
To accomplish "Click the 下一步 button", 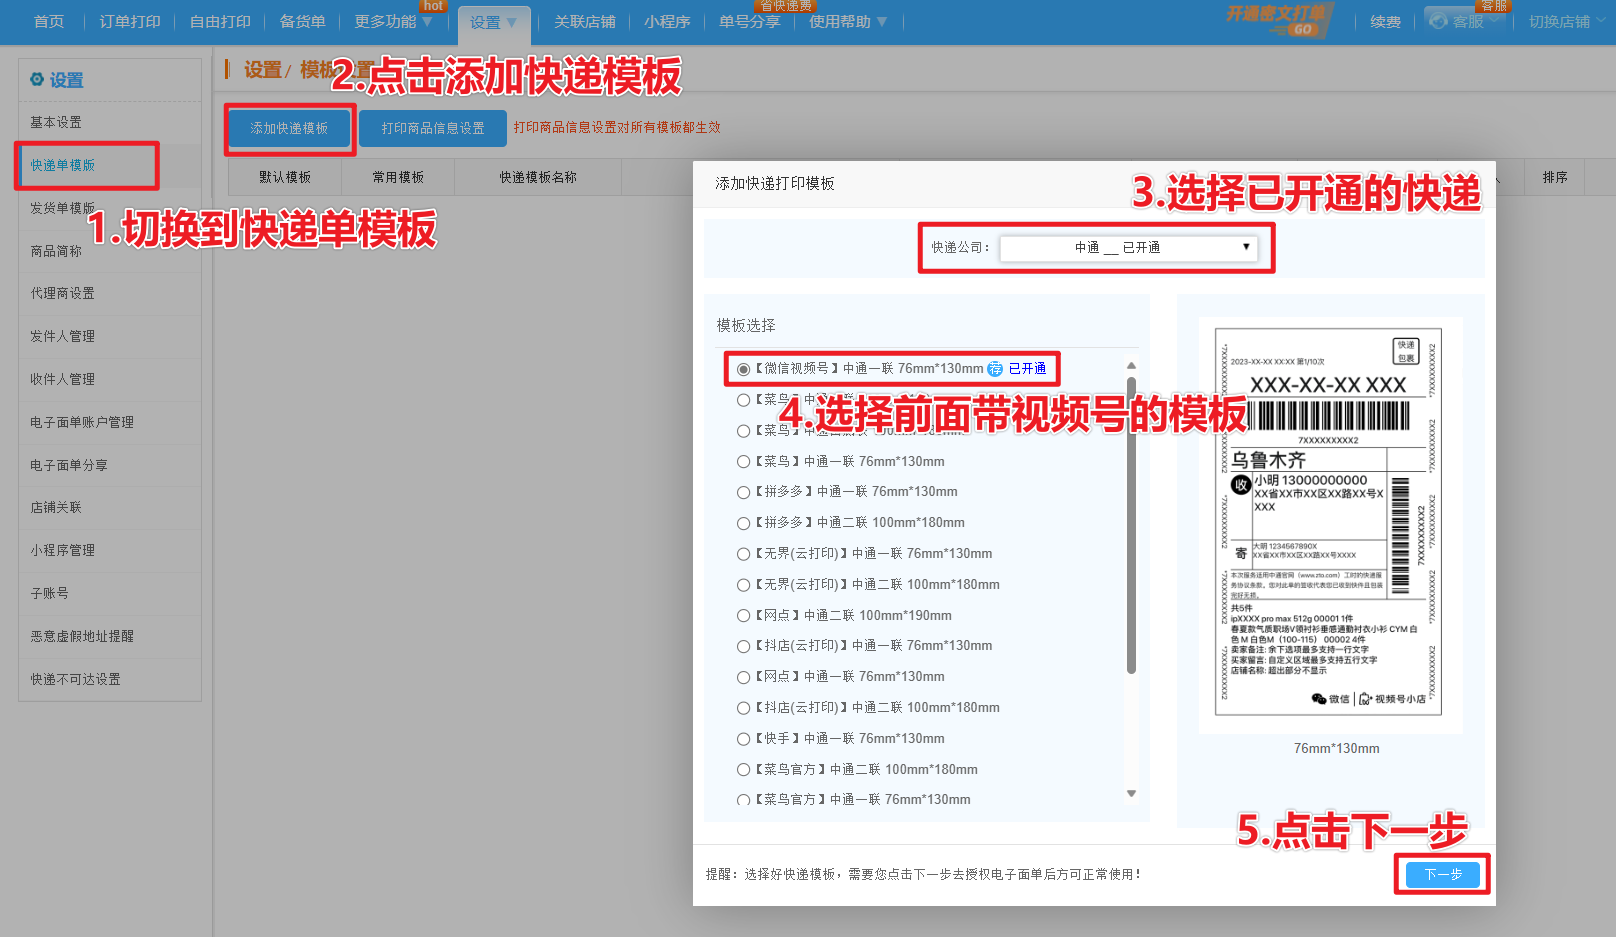I will tap(1443, 874).
